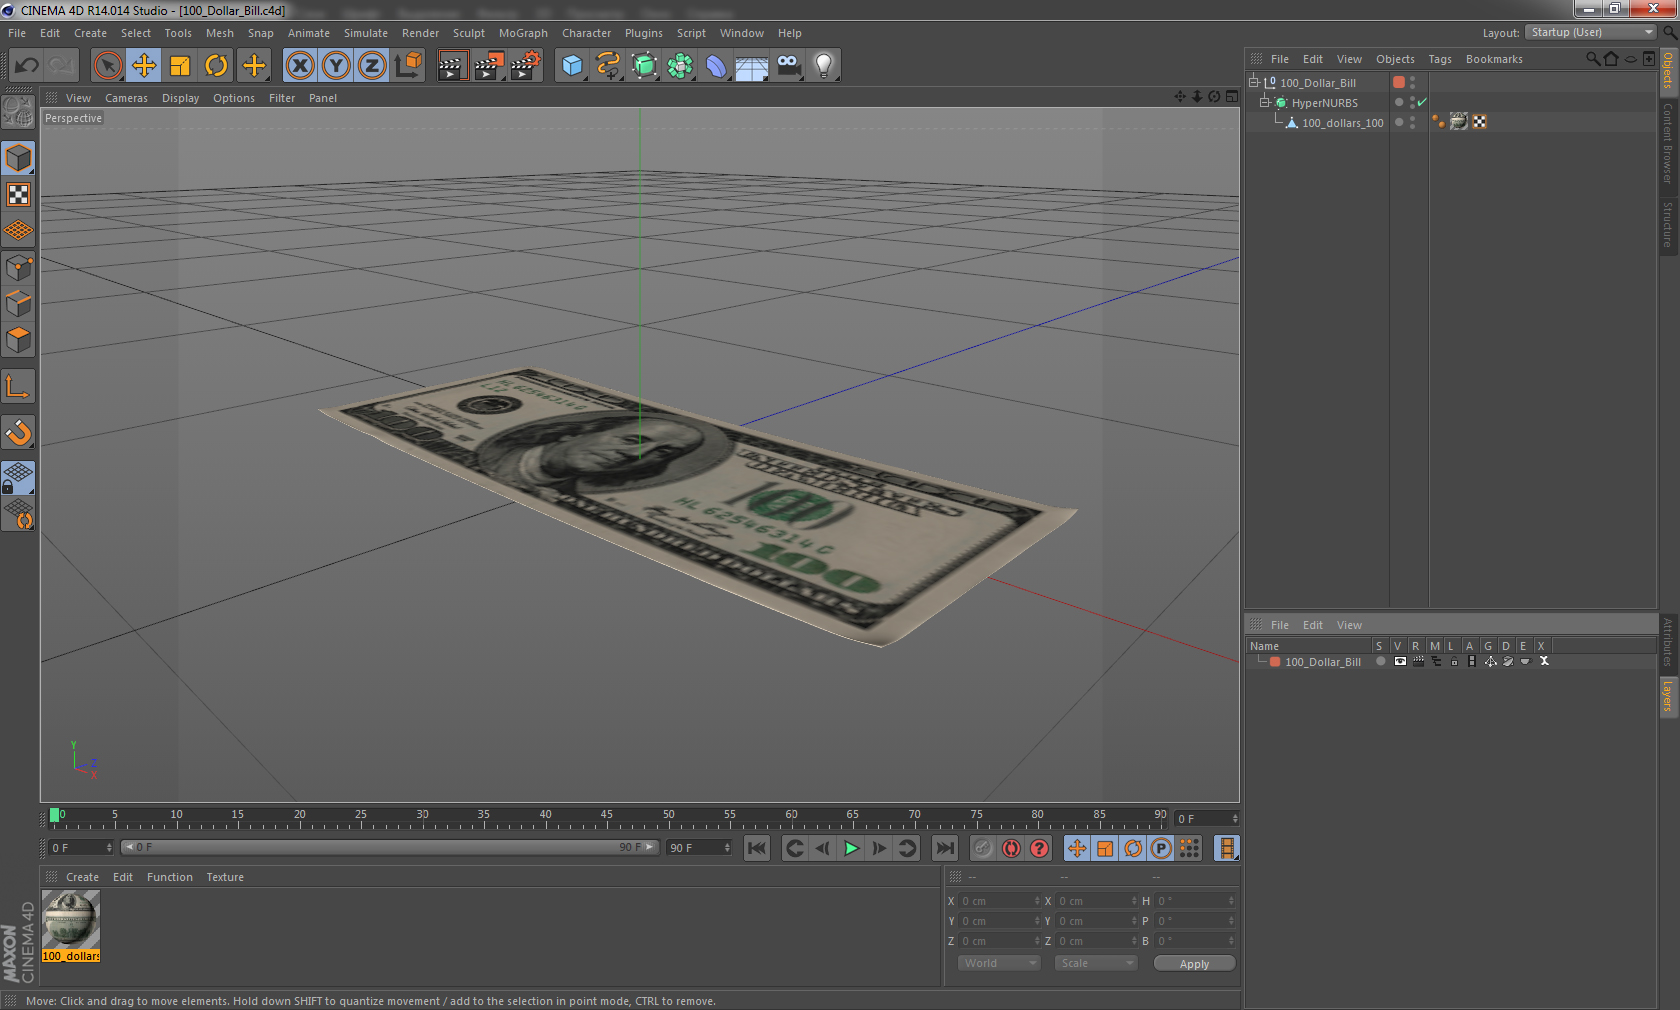Open the Sculpt menu
This screenshot has width=1680, height=1010.
(468, 33)
